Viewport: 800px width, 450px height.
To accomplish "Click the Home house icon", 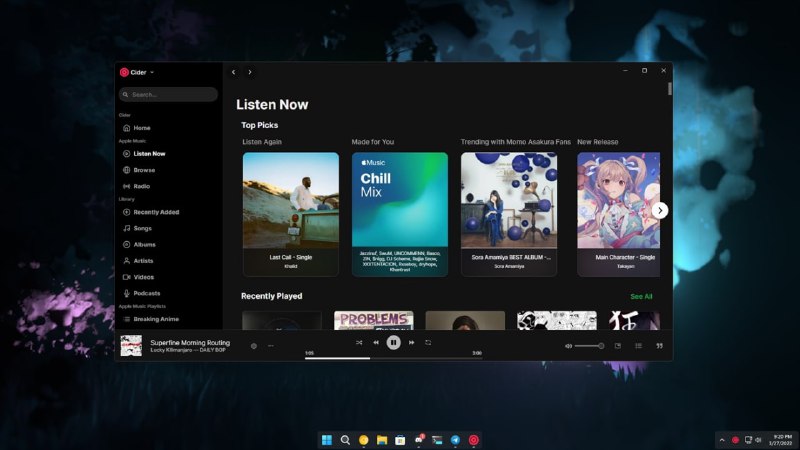I will [x=127, y=128].
